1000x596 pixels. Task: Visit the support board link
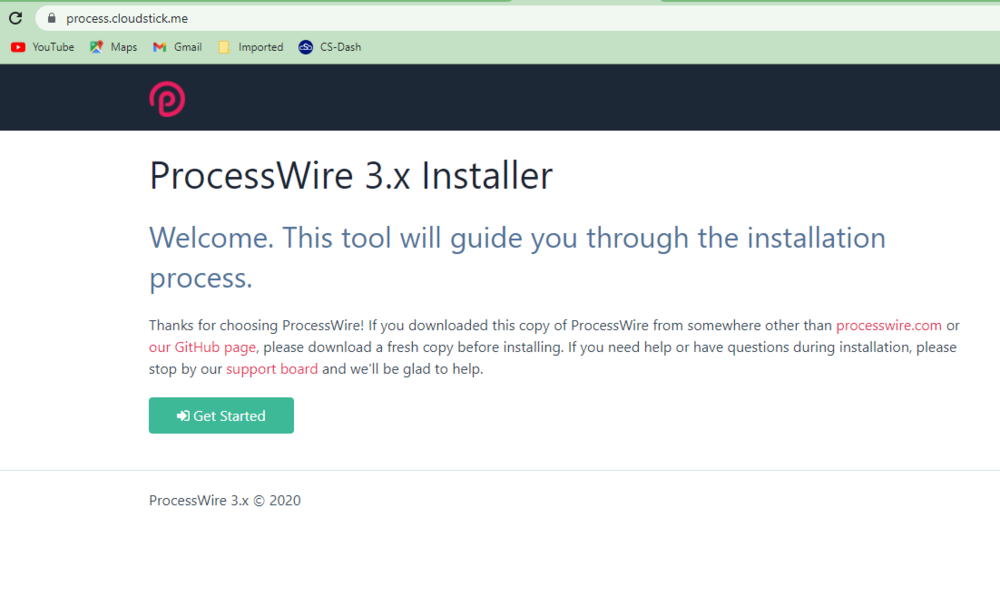pyautogui.click(x=272, y=369)
